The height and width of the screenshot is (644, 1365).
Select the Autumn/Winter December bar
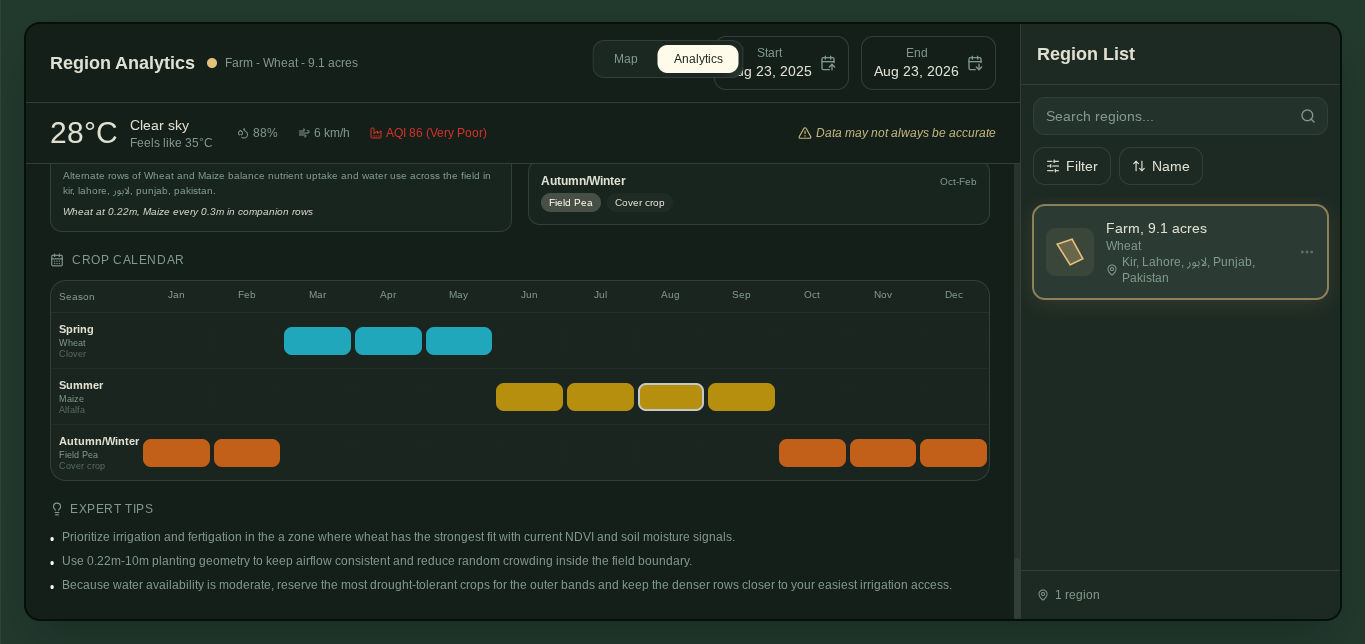tap(953, 453)
